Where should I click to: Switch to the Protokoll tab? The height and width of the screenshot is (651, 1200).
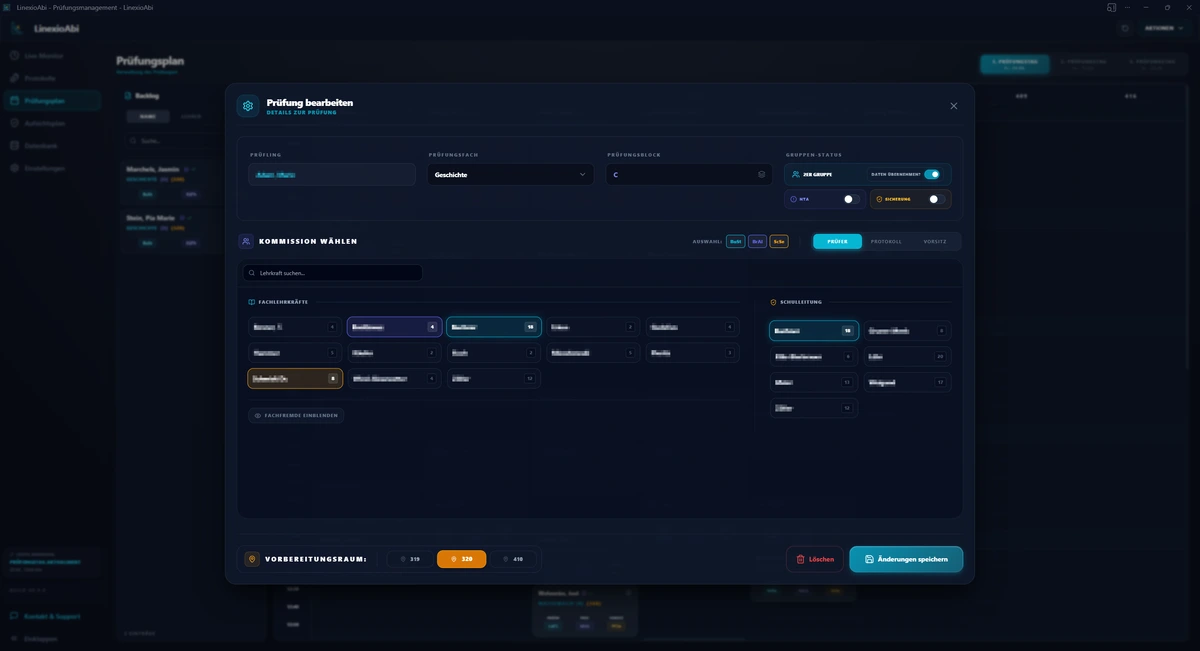click(886, 241)
